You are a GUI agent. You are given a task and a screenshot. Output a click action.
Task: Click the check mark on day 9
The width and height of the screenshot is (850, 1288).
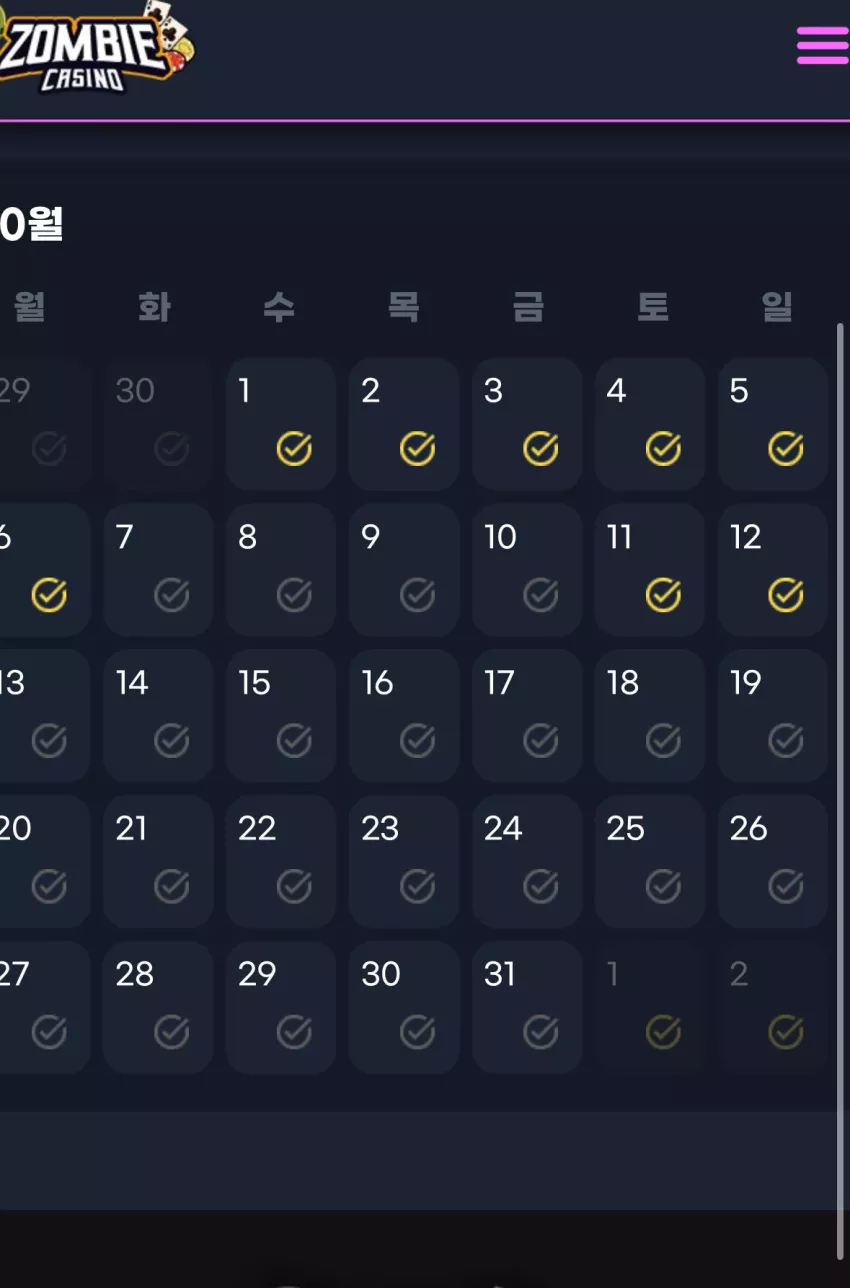click(417, 595)
